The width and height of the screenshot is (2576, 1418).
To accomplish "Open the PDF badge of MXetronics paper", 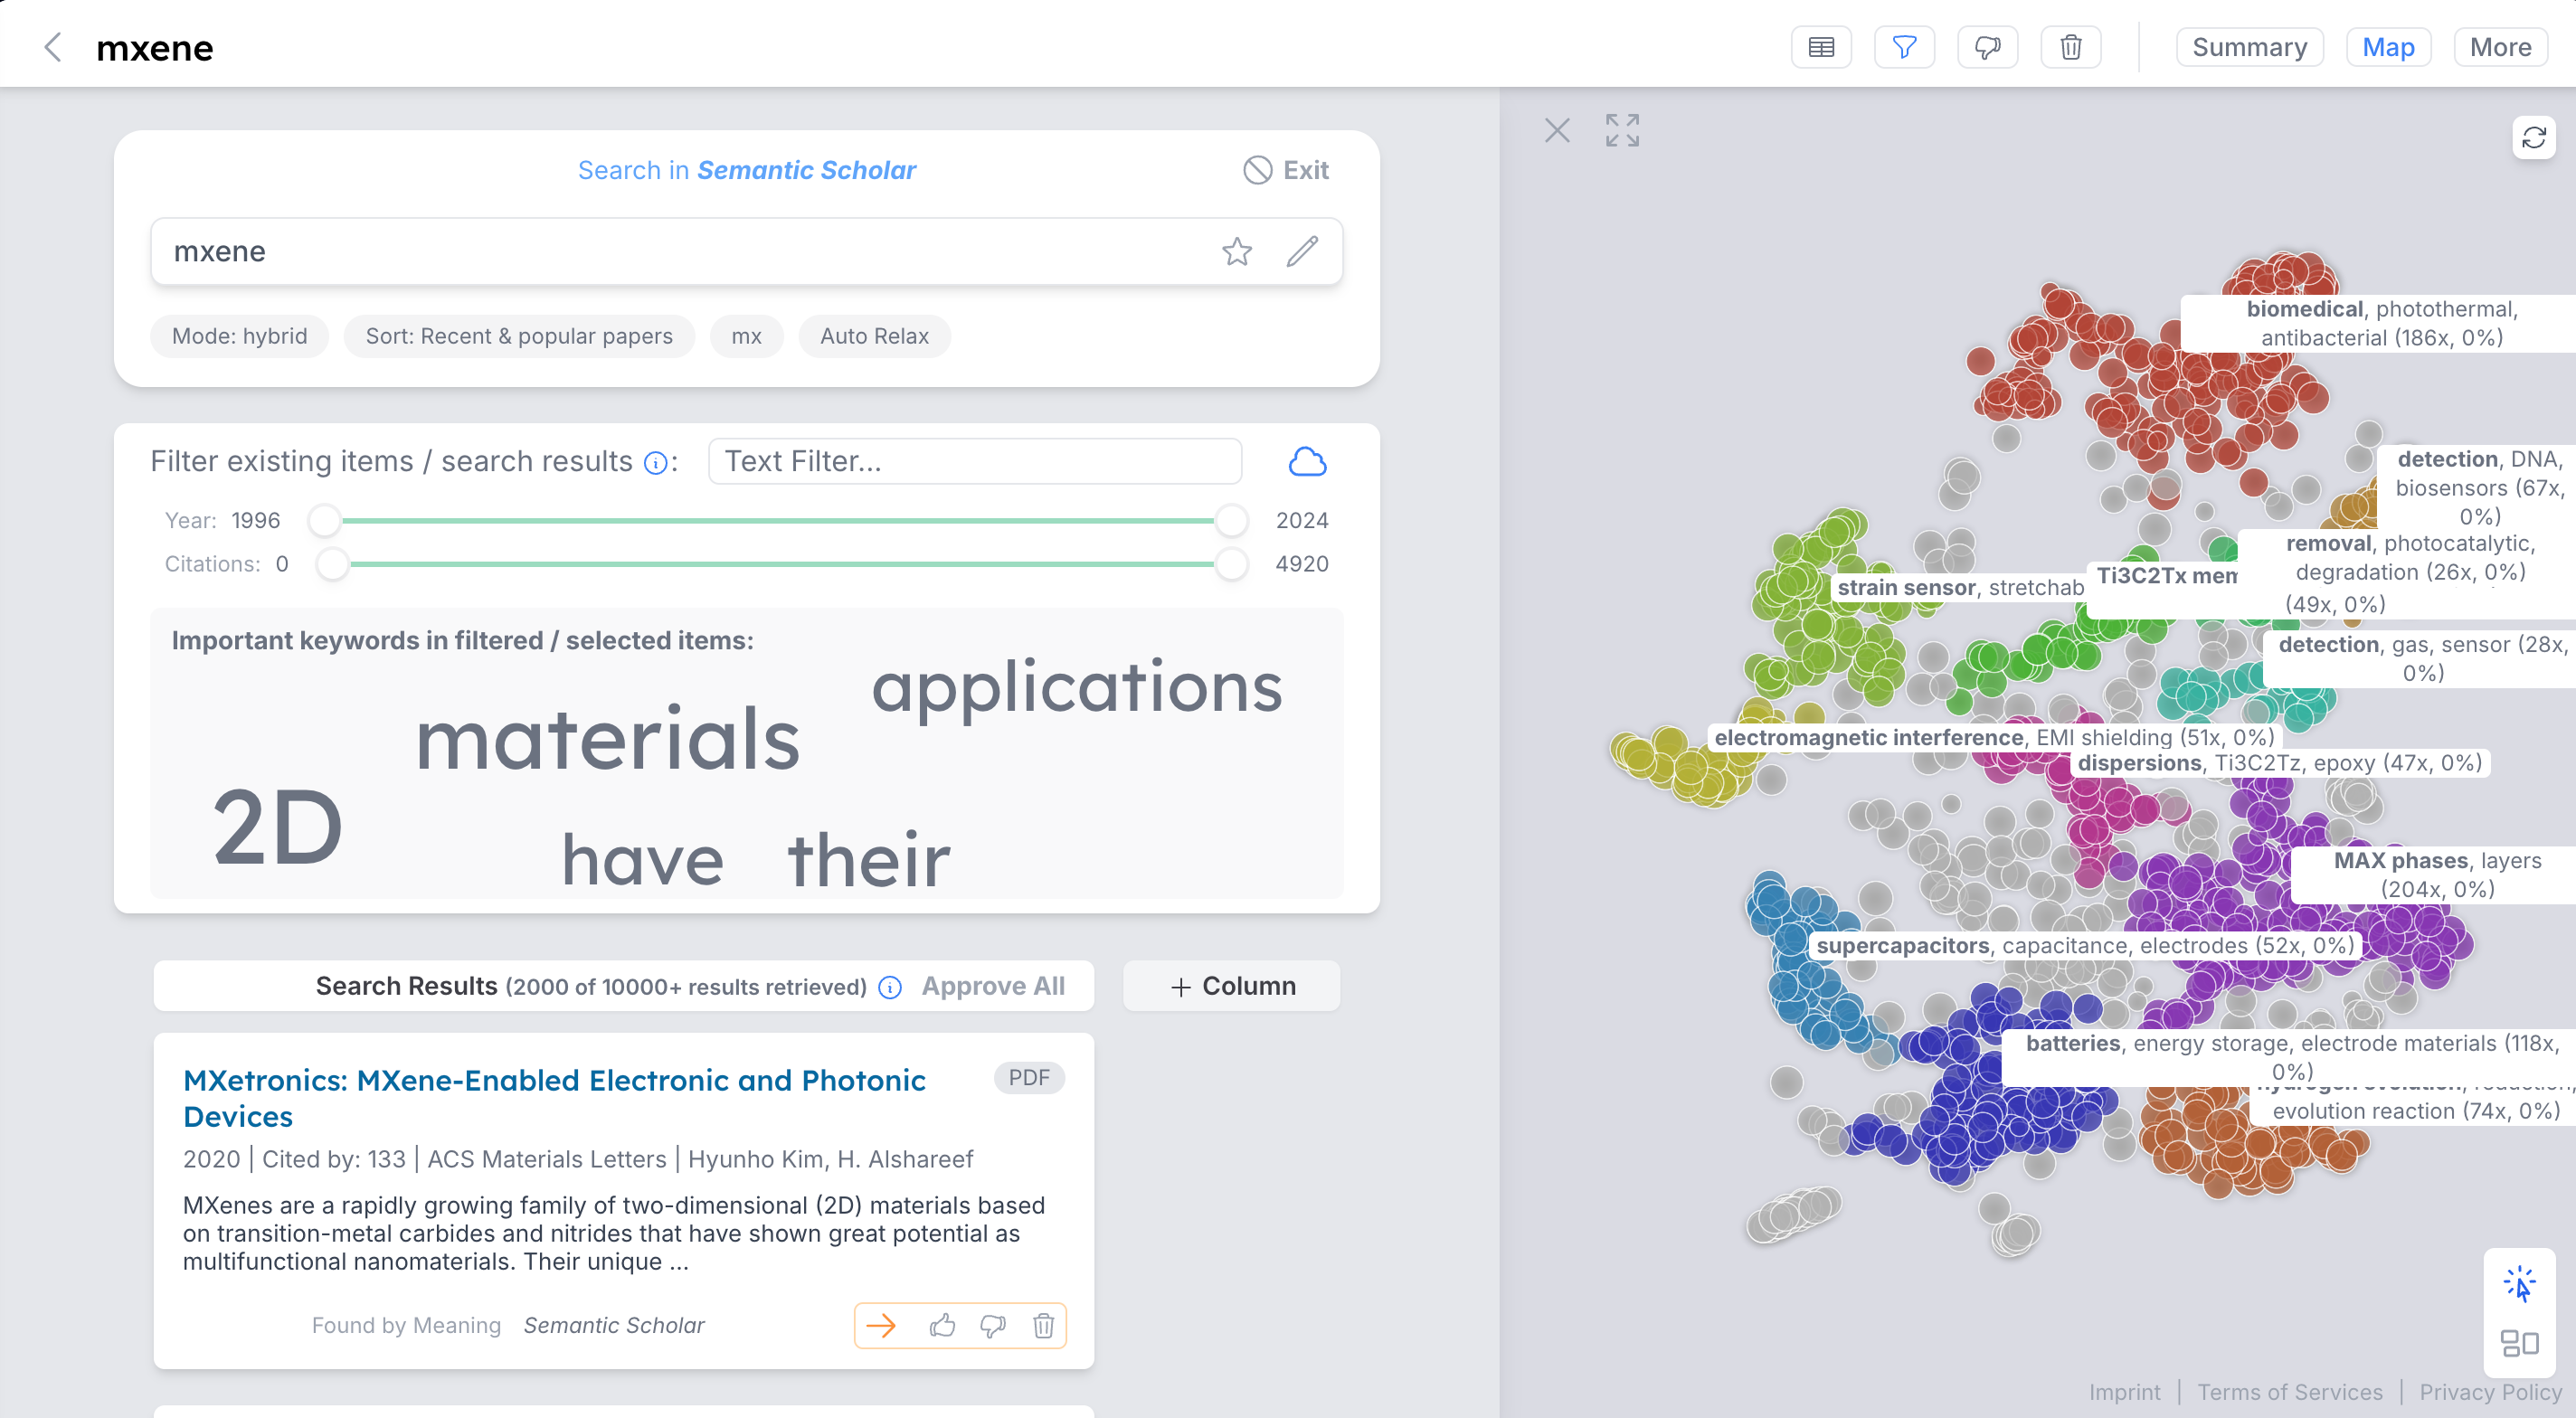I will tap(1029, 1078).
